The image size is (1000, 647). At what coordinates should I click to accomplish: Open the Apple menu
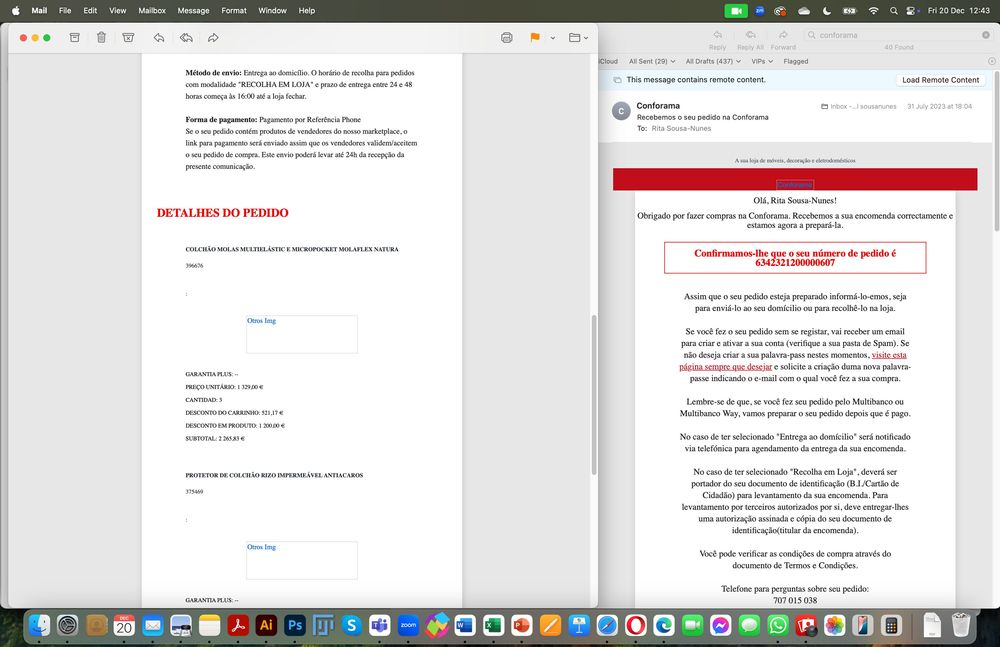pyautogui.click(x=16, y=10)
